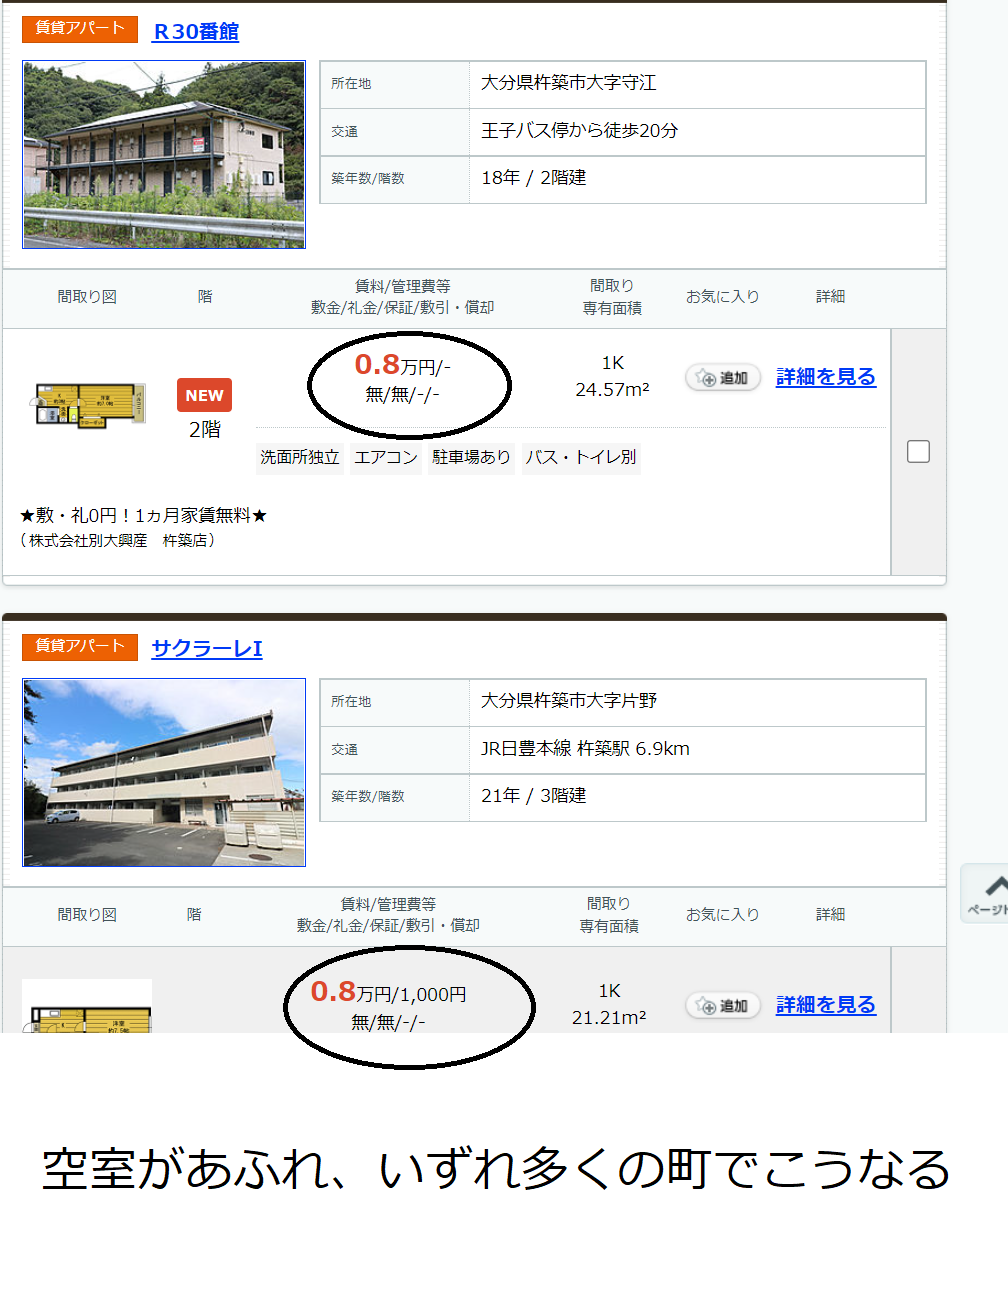Add R30番館 to favorites with 追加
The width and height of the screenshot is (1008, 1312).
pyautogui.click(x=723, y=378)
